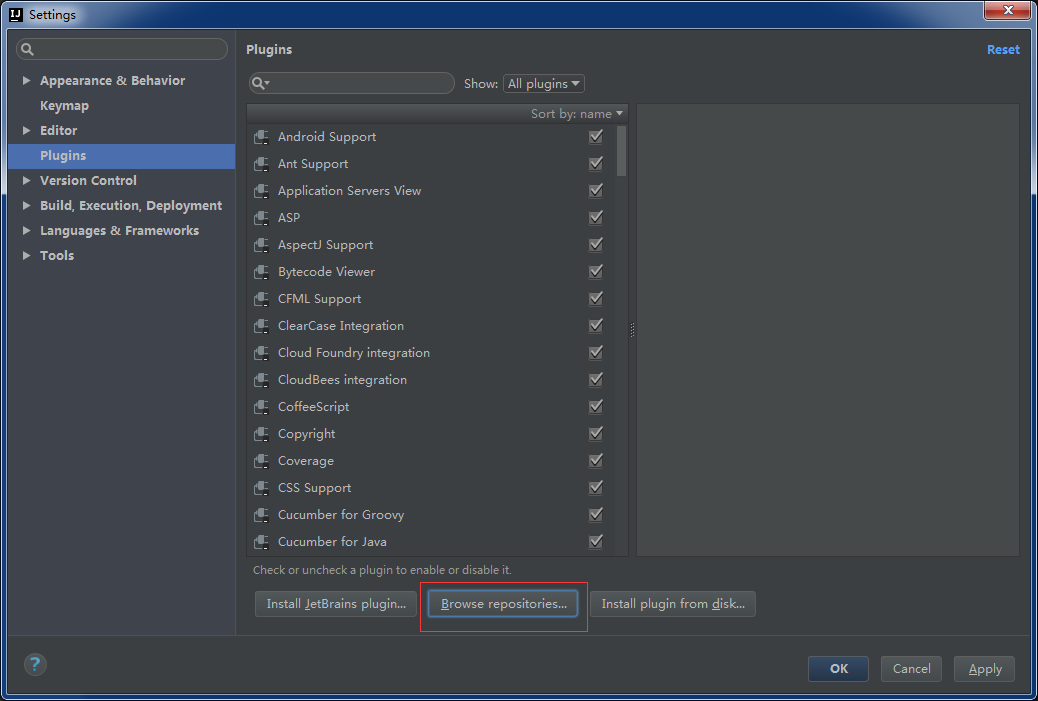Screen dimensions: 1038x701
Task: Disable the AspectJ Support checkbox
Action: coord(596,244)
